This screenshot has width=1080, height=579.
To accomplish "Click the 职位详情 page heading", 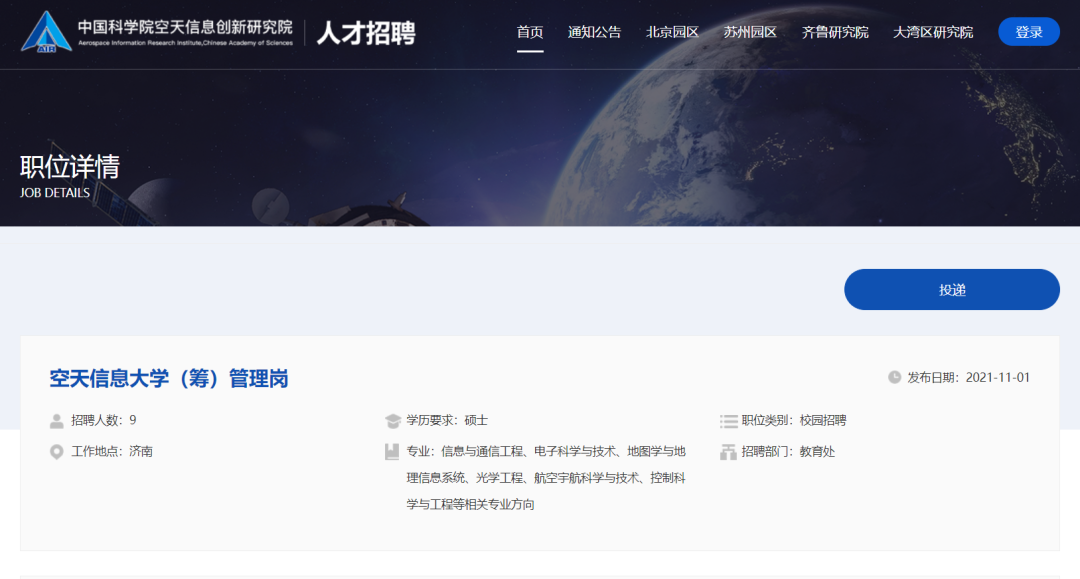I will 70,167.
